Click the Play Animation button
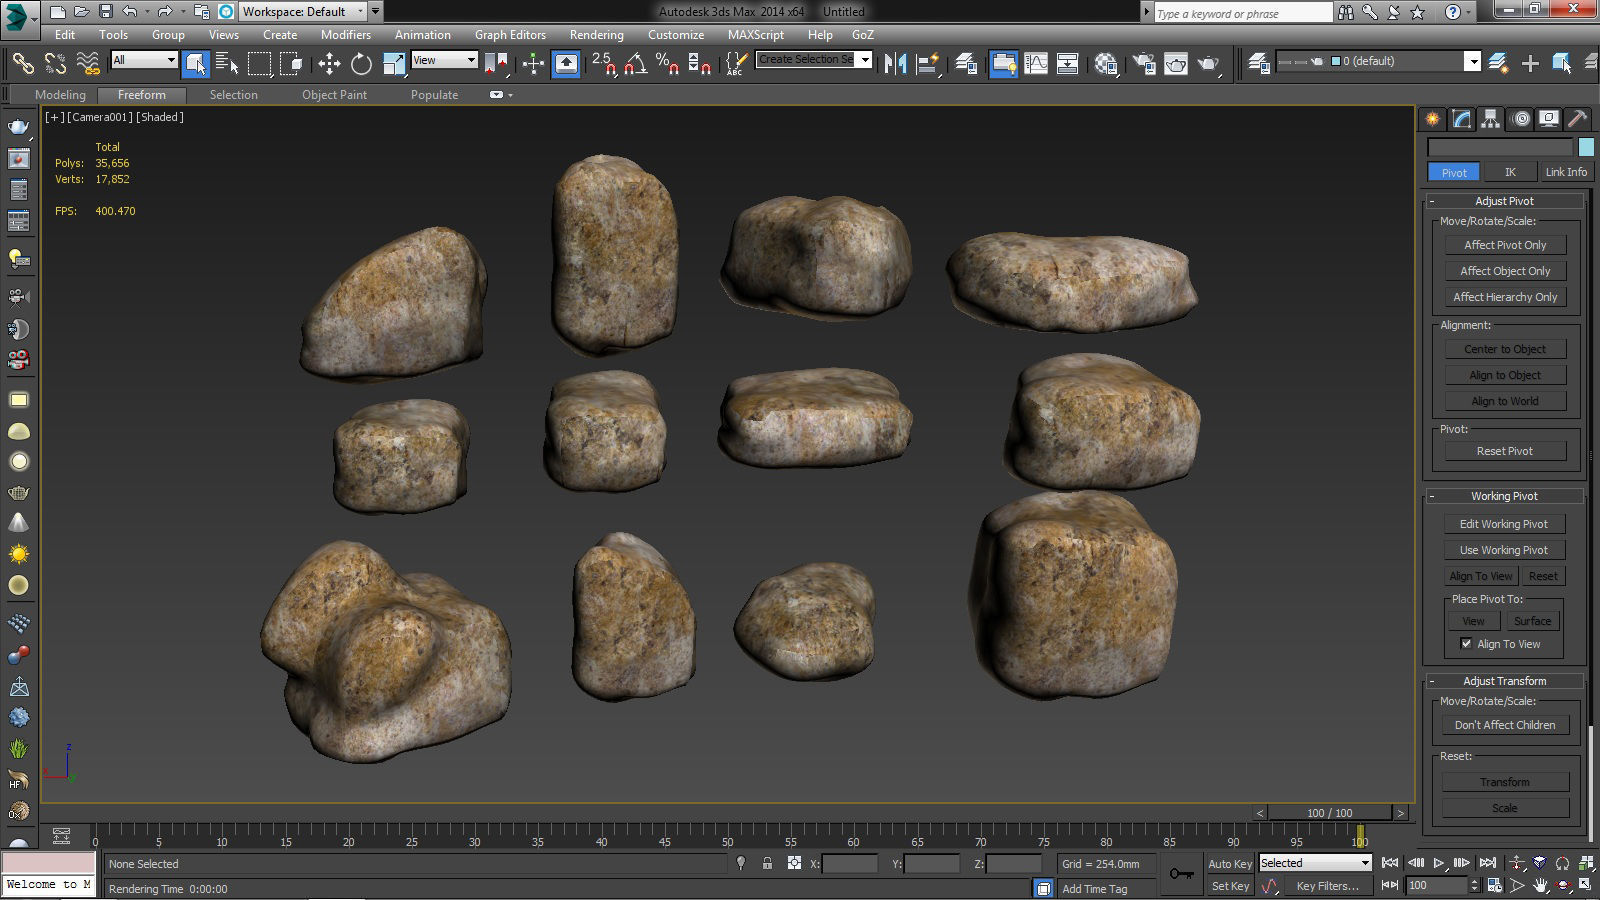 [x=1439, y=863]
